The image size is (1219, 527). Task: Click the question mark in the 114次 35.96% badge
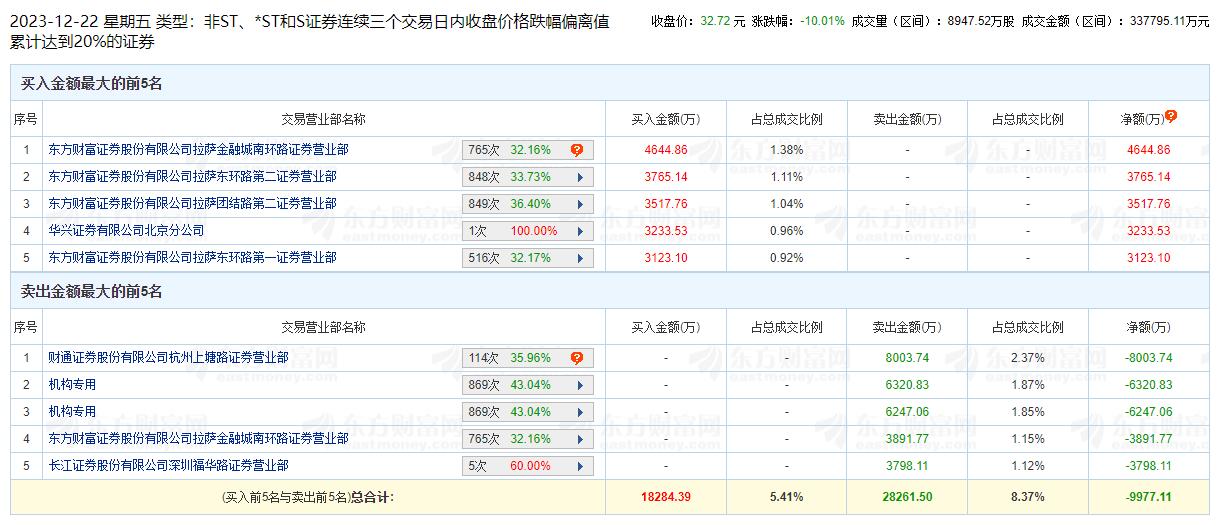coord(577,358)
